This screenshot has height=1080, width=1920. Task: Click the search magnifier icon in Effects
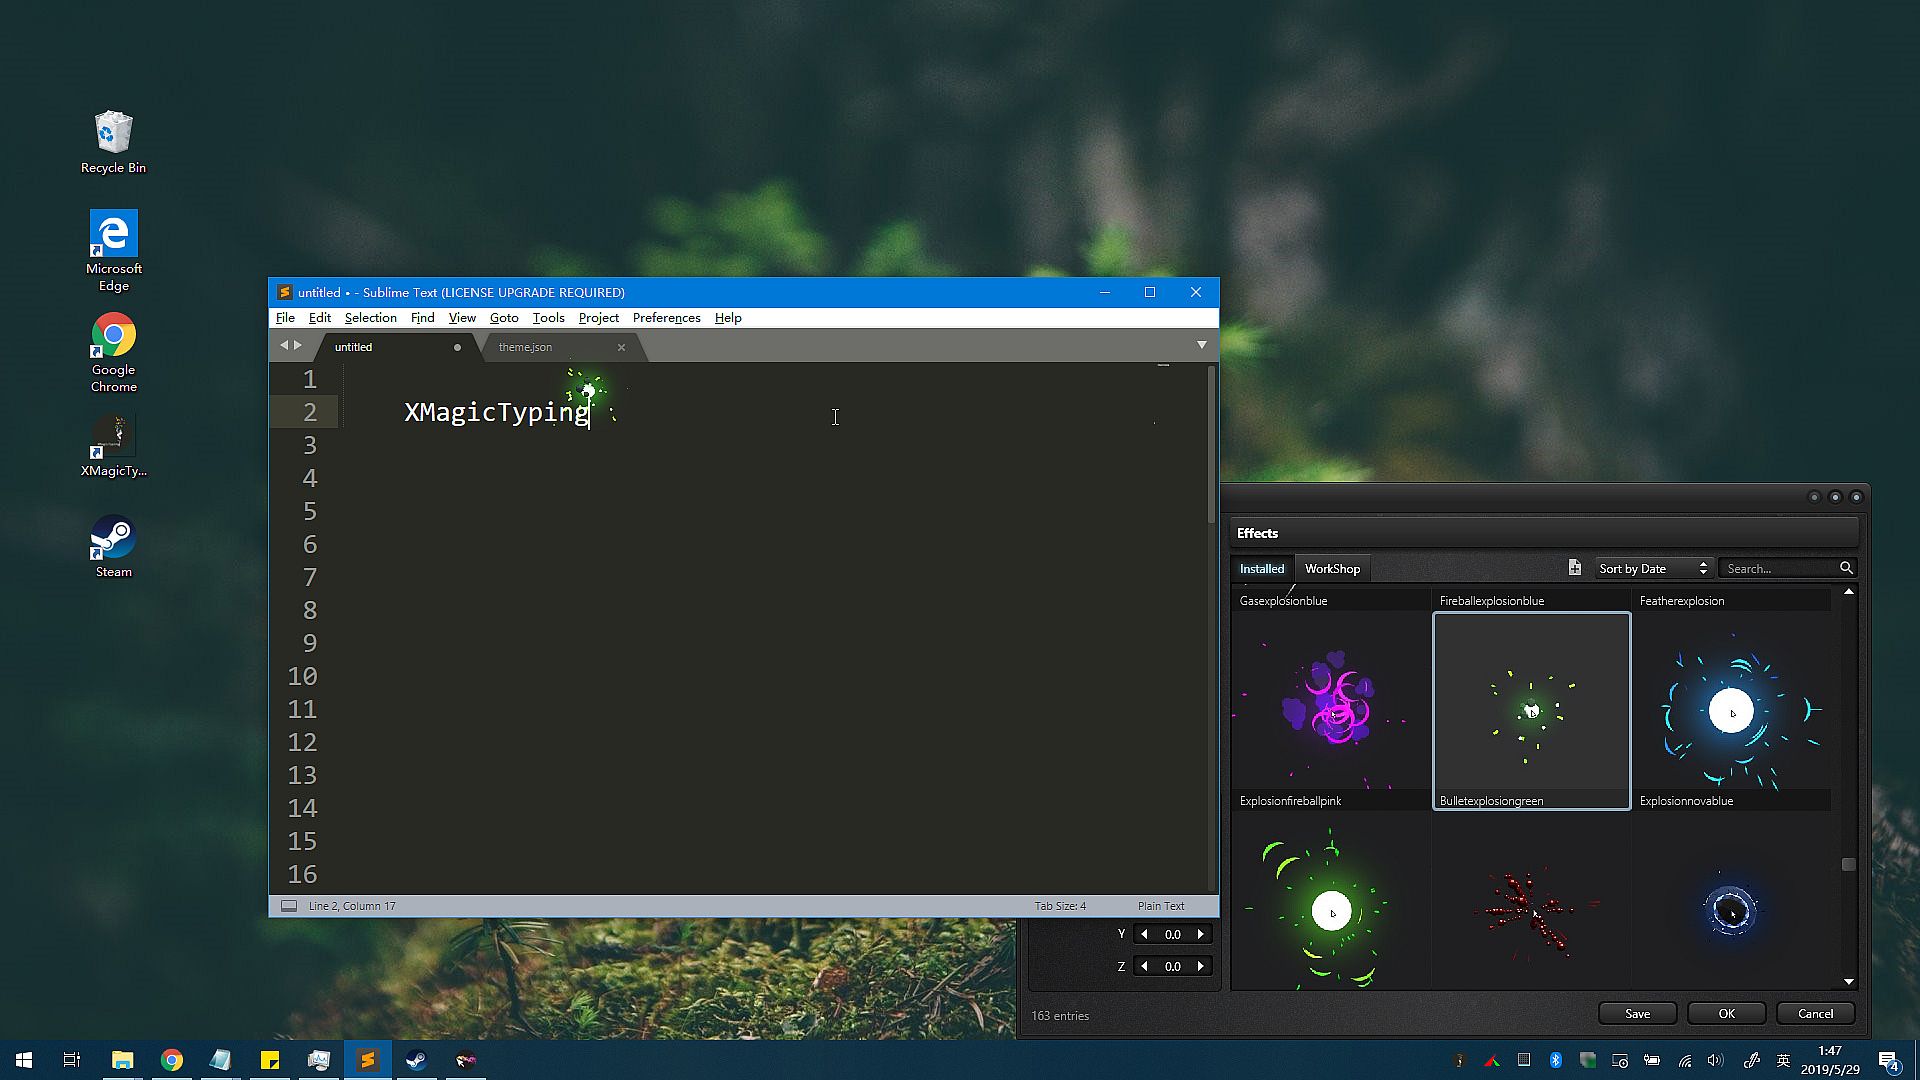(x=1846, y=568)
